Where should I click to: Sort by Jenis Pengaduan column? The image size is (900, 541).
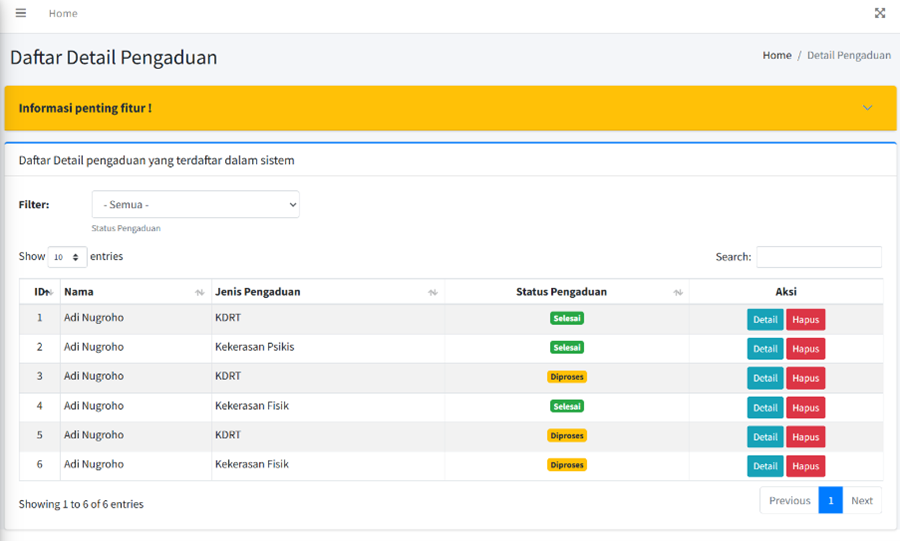pos(327,292)
